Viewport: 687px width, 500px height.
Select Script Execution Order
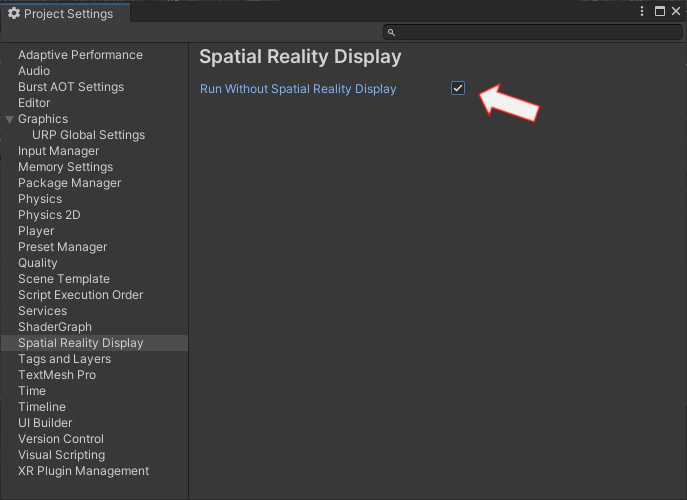80,295
